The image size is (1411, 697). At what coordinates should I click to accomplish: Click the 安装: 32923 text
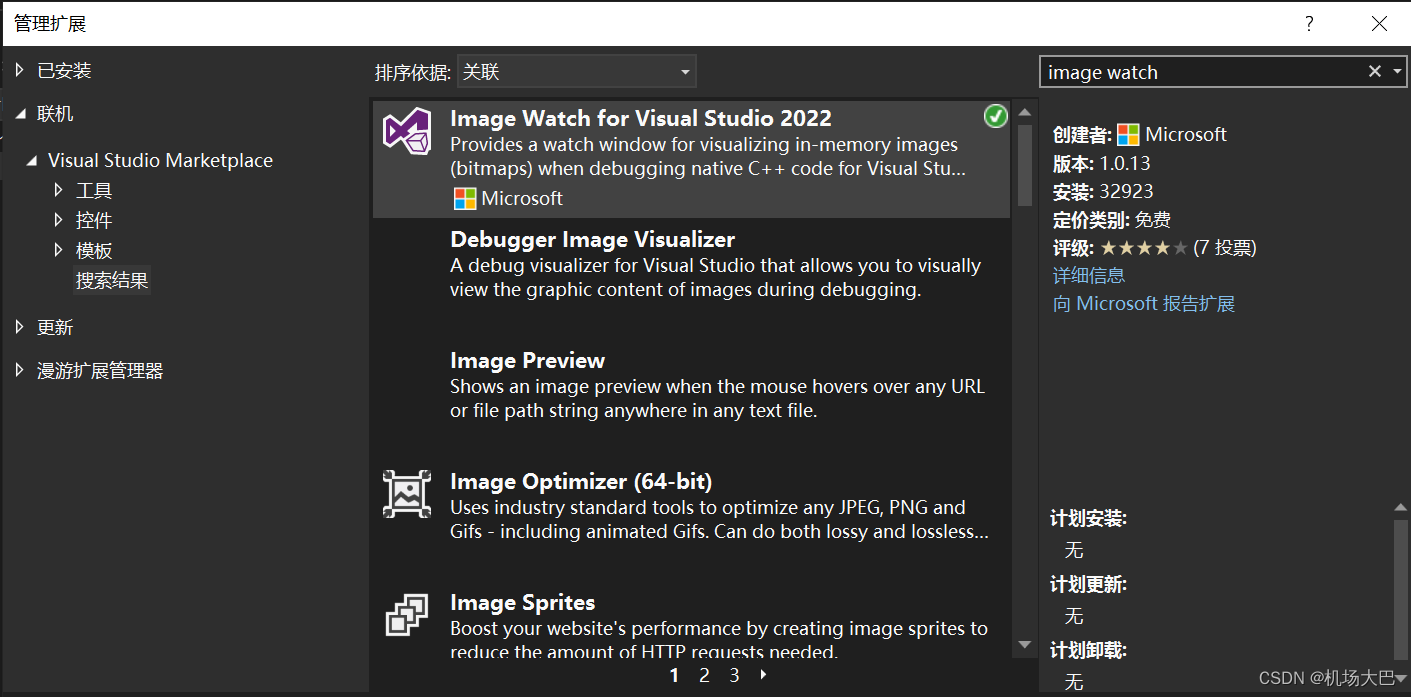1103,191
